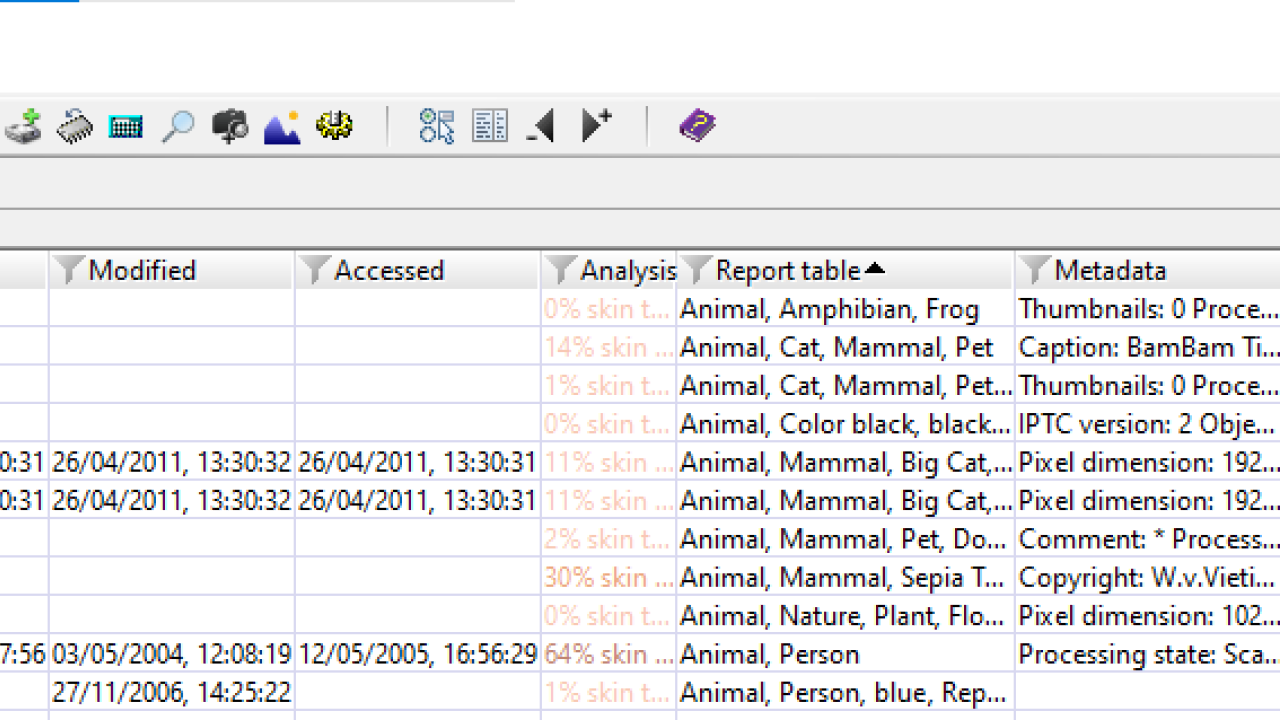This screenshot has width=1280, height=720.
Task: Click the selection pointer with circles icon
Action: coord(437,127)
